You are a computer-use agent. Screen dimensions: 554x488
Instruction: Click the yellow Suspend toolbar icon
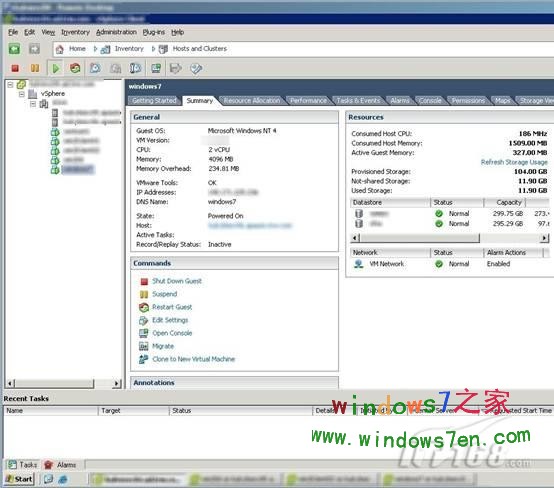pos(35,68)
